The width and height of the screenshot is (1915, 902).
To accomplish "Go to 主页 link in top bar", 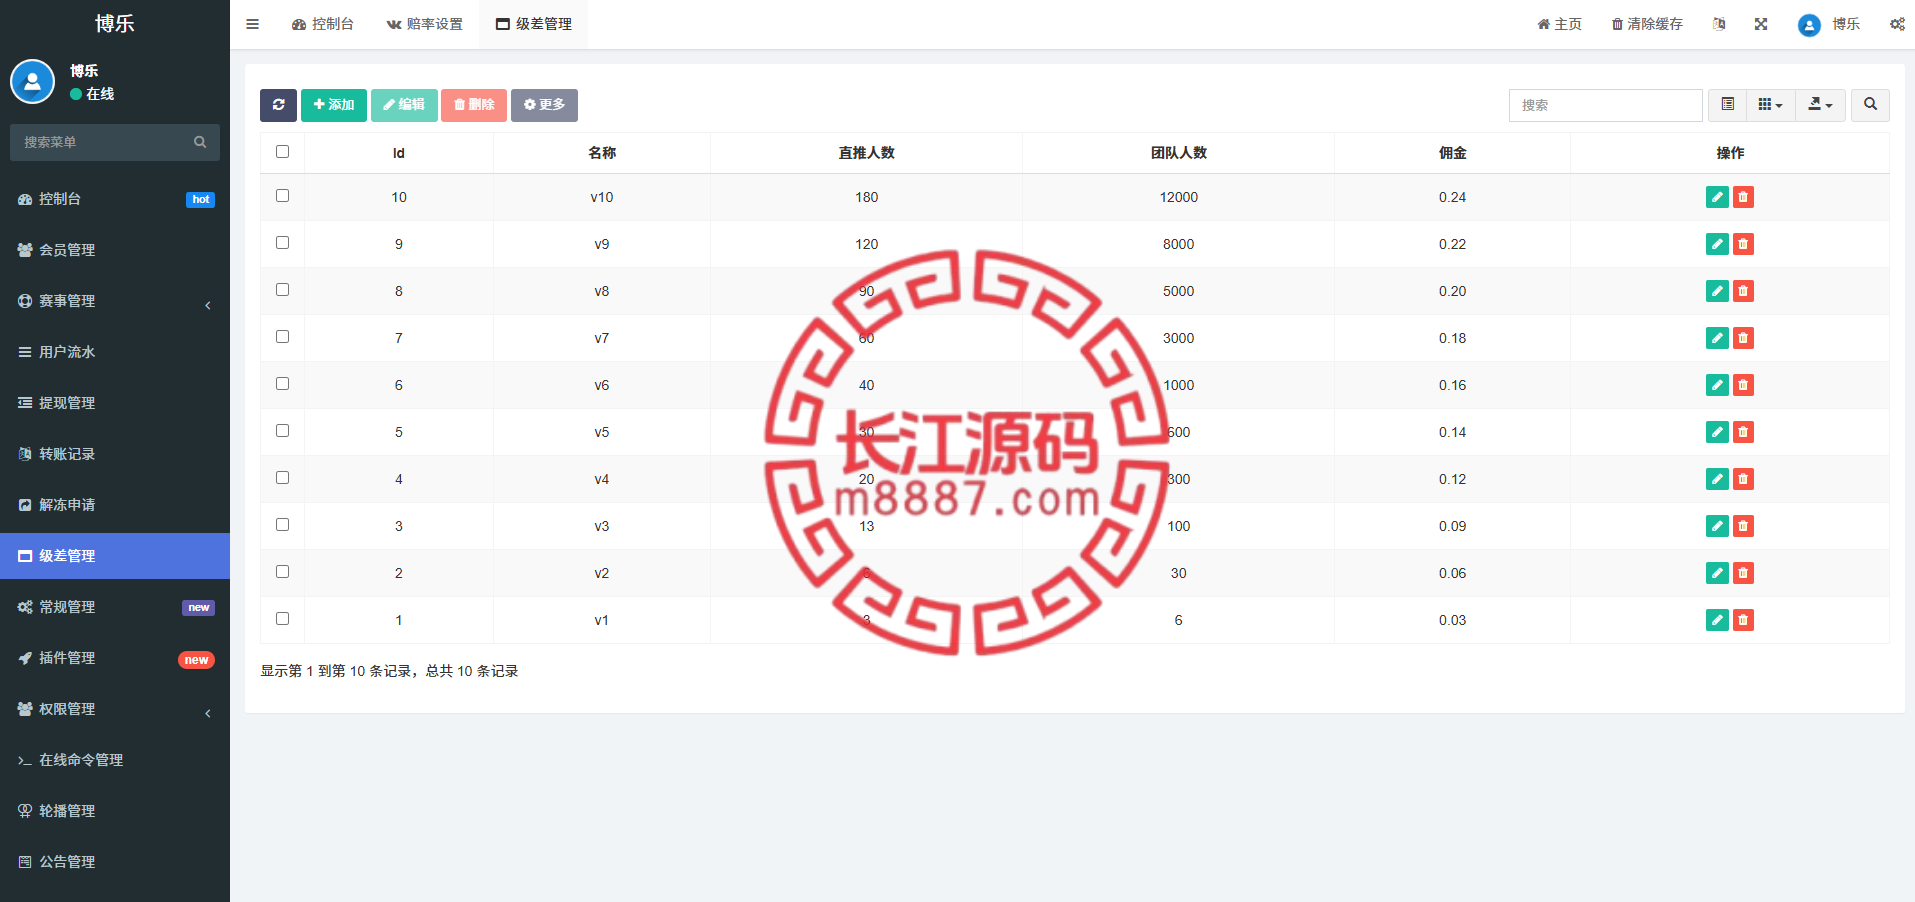I will [1559, 24].
